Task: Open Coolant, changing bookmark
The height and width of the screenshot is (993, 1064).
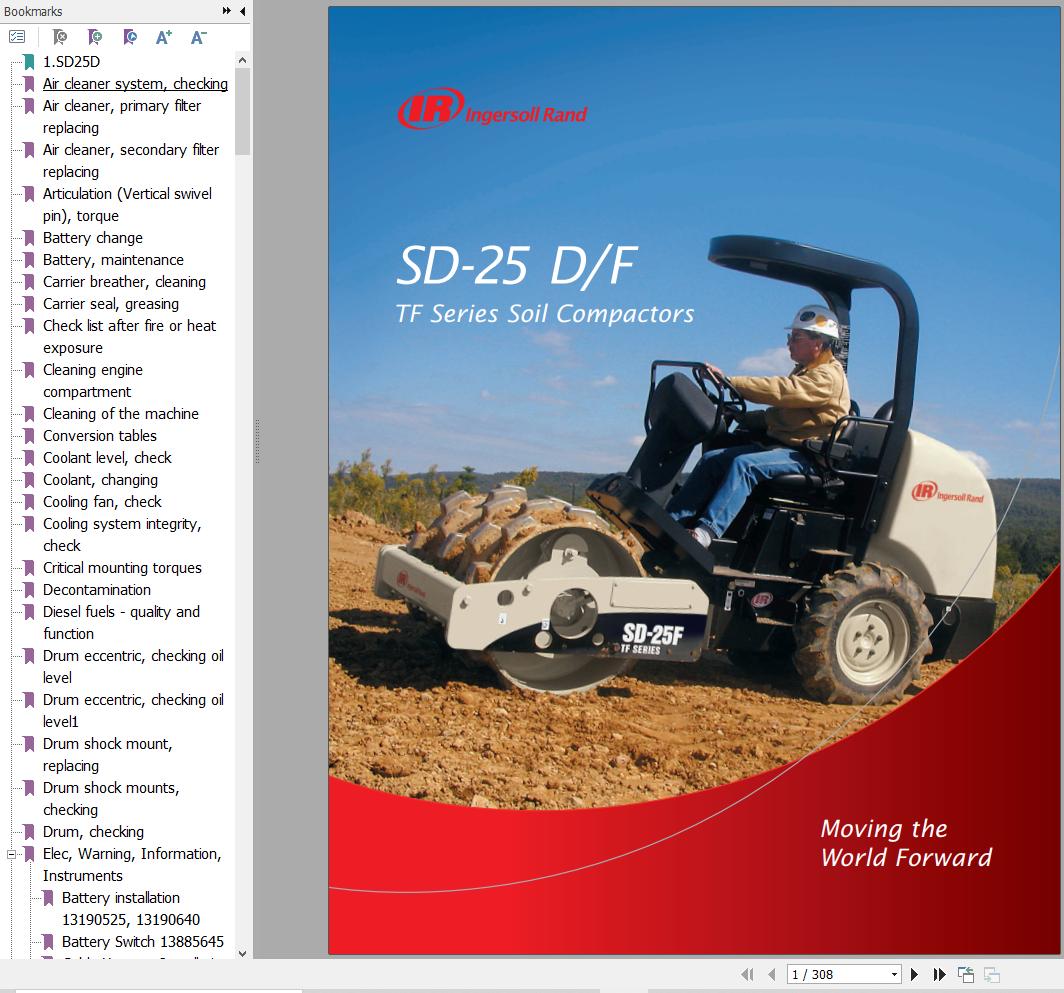Action: click(100, 480)
